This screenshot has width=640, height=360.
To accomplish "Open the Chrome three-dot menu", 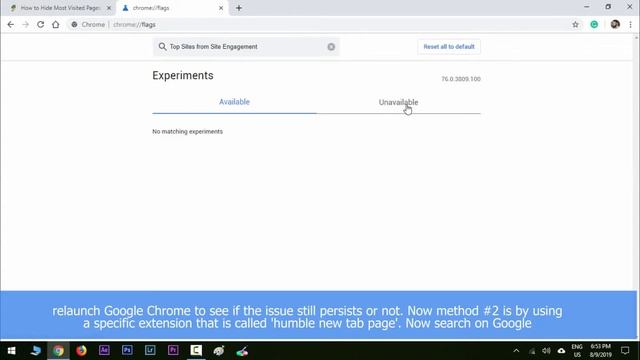I will tap(631, 24).
